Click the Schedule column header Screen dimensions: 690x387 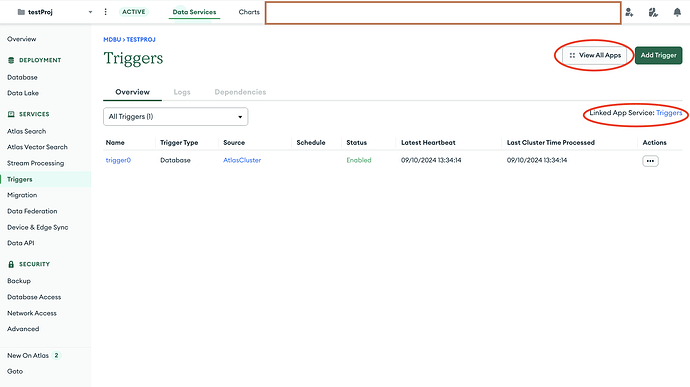coord(311,143)
